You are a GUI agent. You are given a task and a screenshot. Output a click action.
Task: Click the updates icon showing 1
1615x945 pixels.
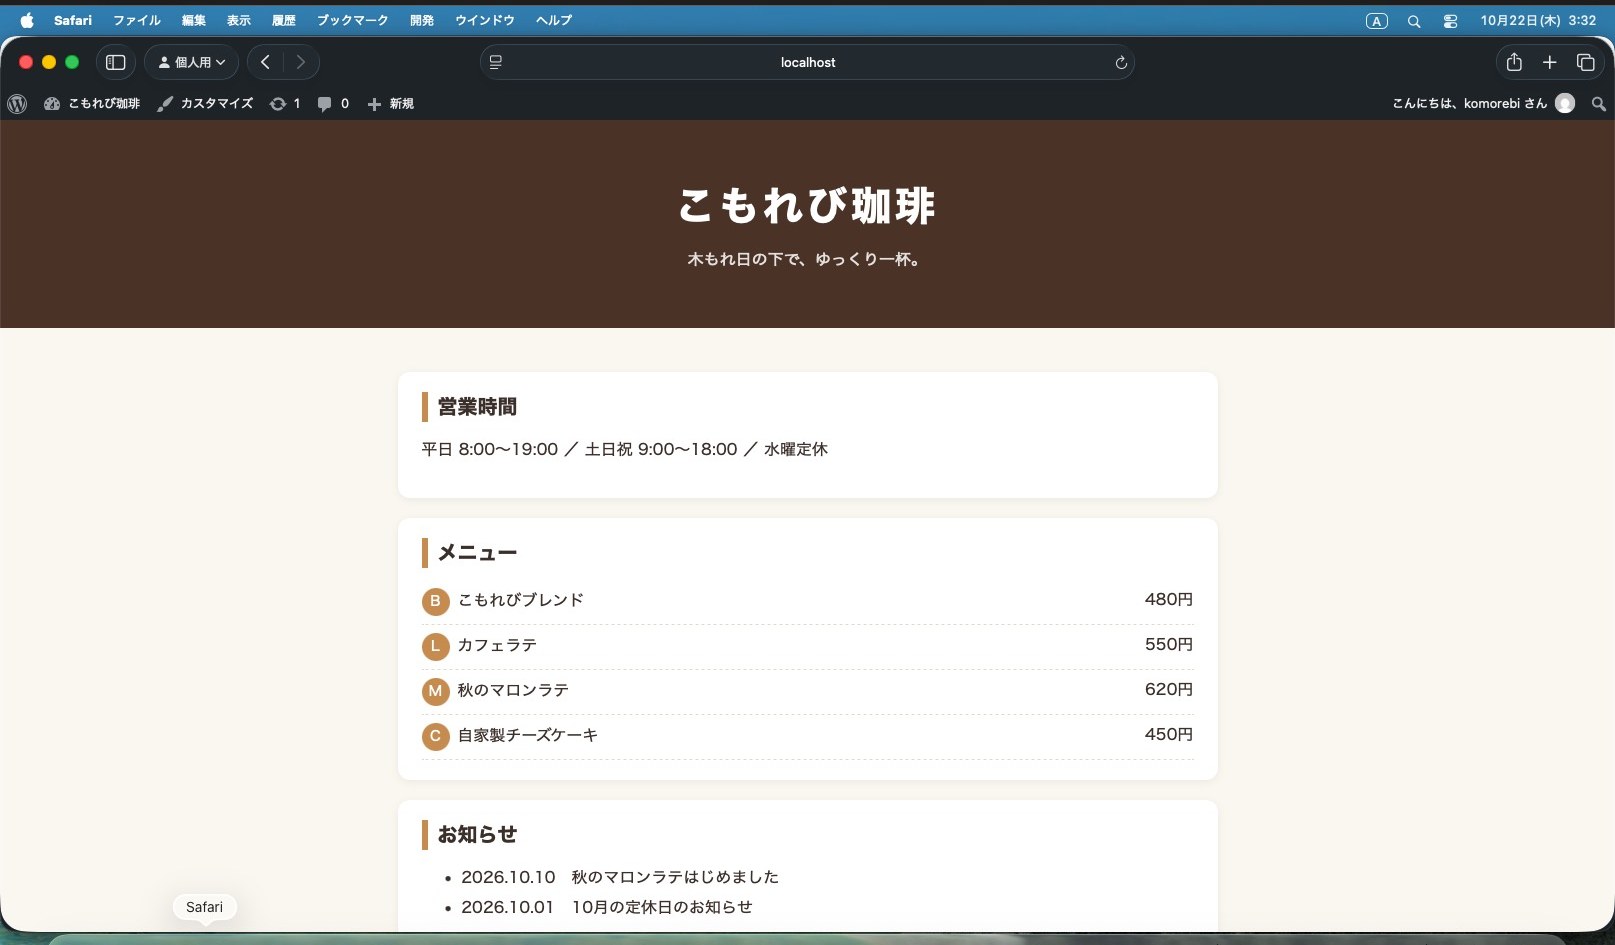tap(285, 104)
